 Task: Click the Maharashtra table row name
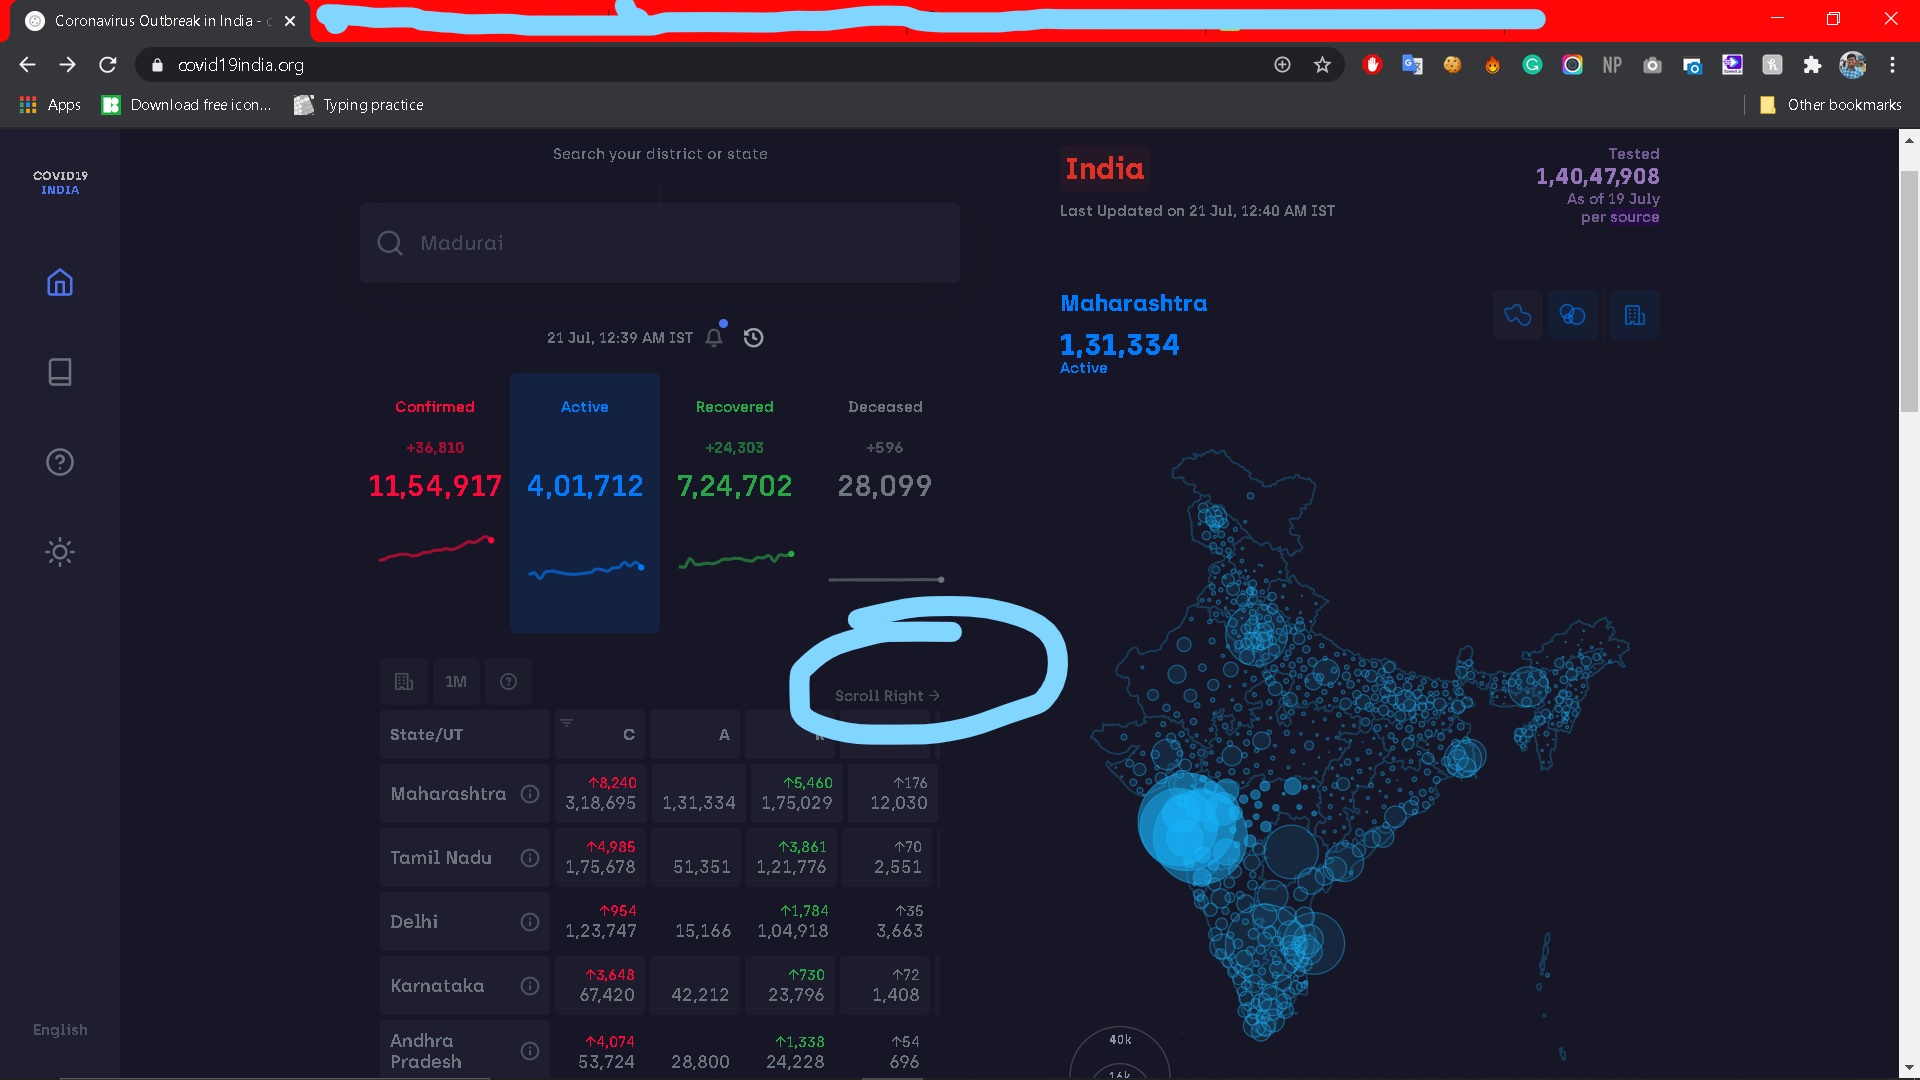448,794
